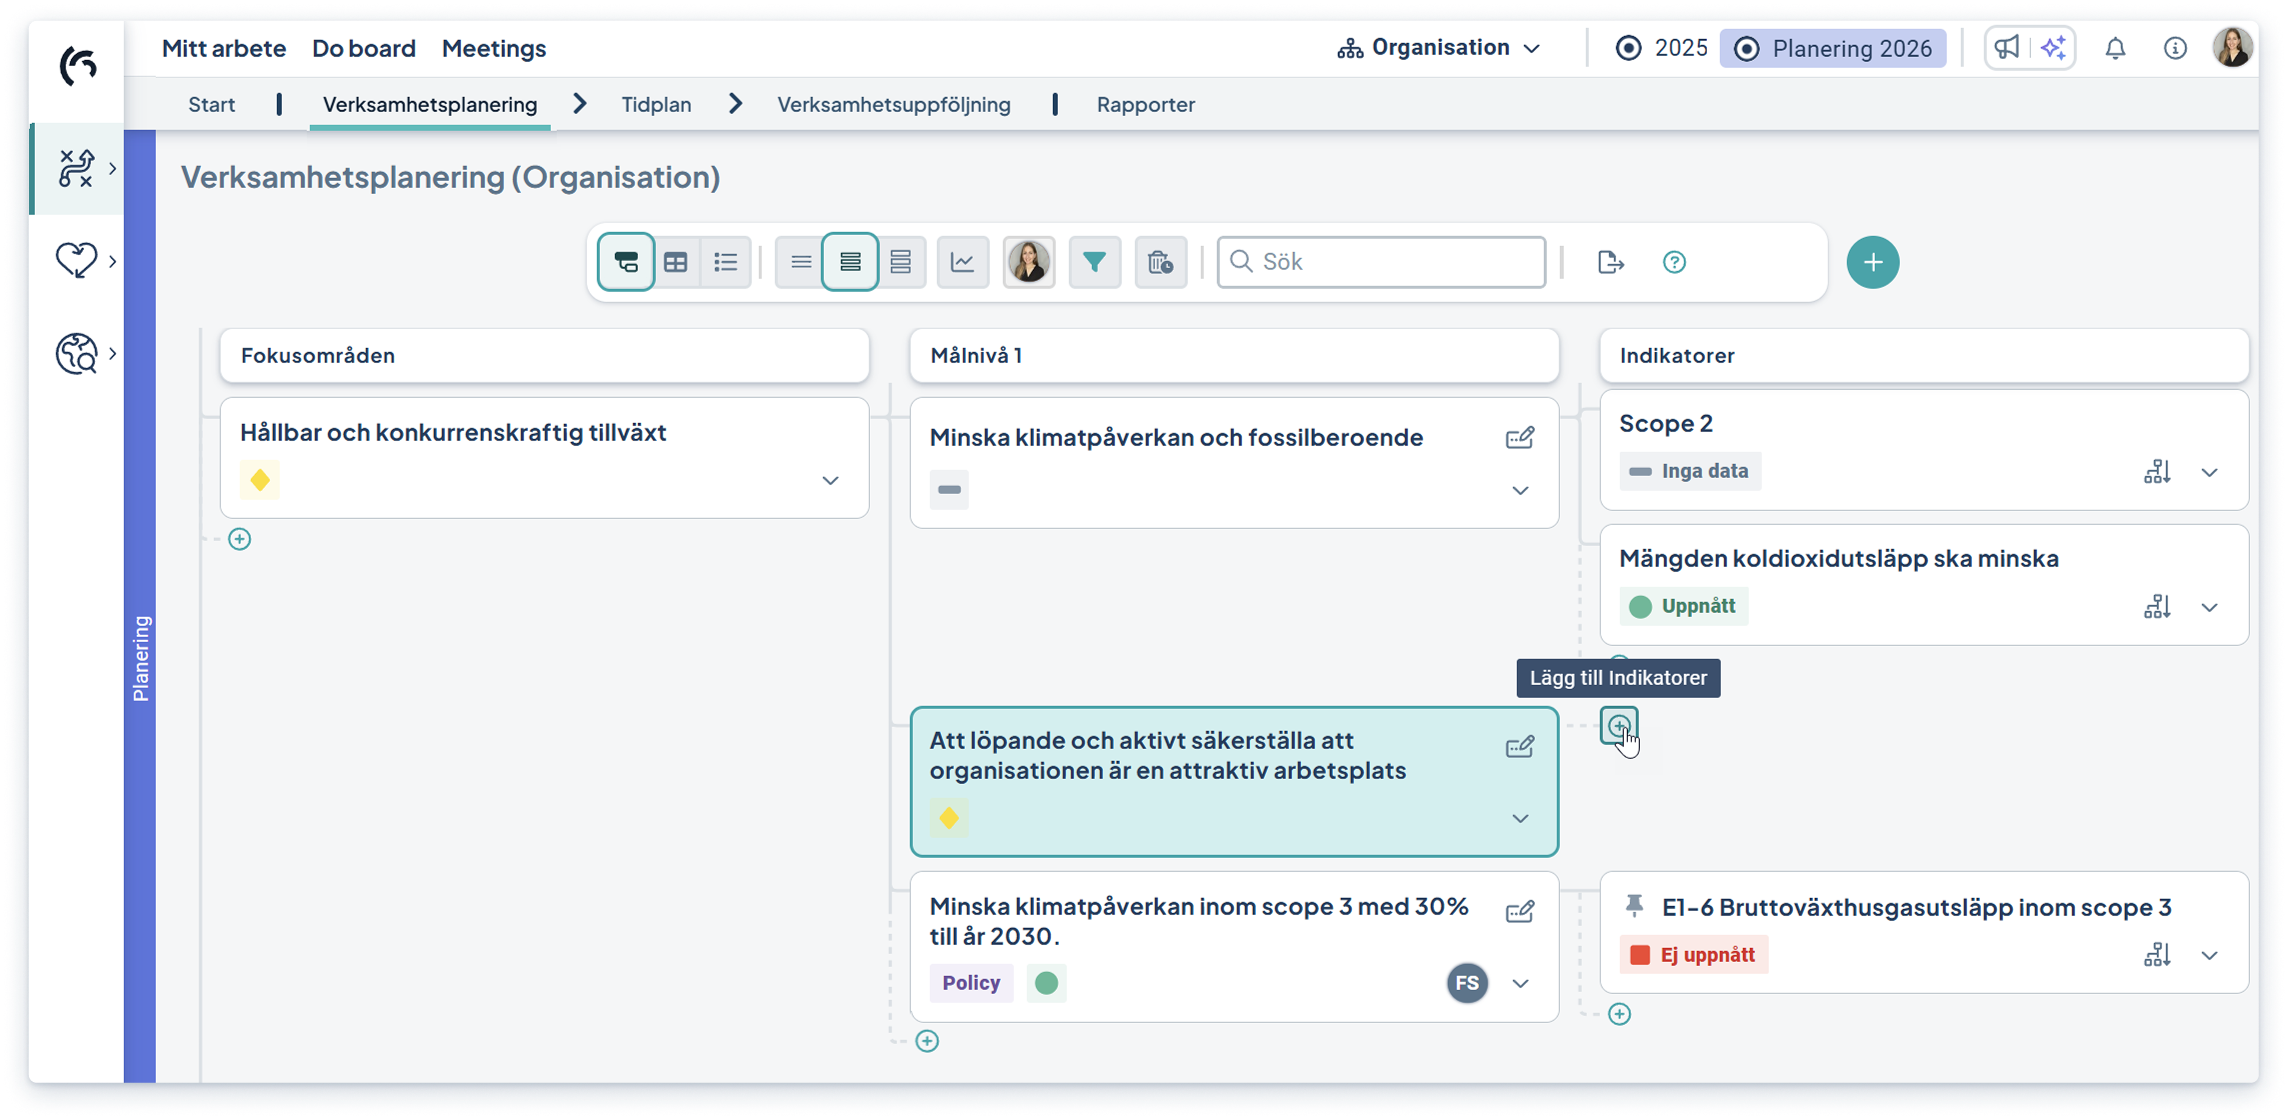The image size is (2288, 1120).
Task: Expand the 'Scope 2' indicator card
Action: click(2212, 471)
